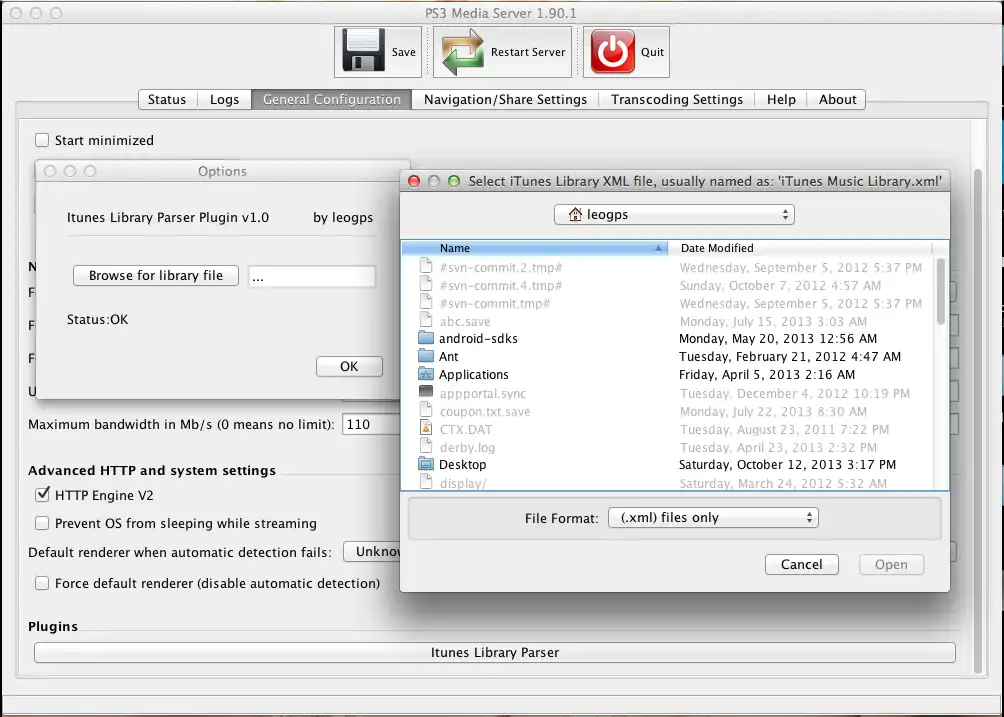1004x717 pixels.
Task: Click OK in the Options dialog
Action: (x=349, y=366)
